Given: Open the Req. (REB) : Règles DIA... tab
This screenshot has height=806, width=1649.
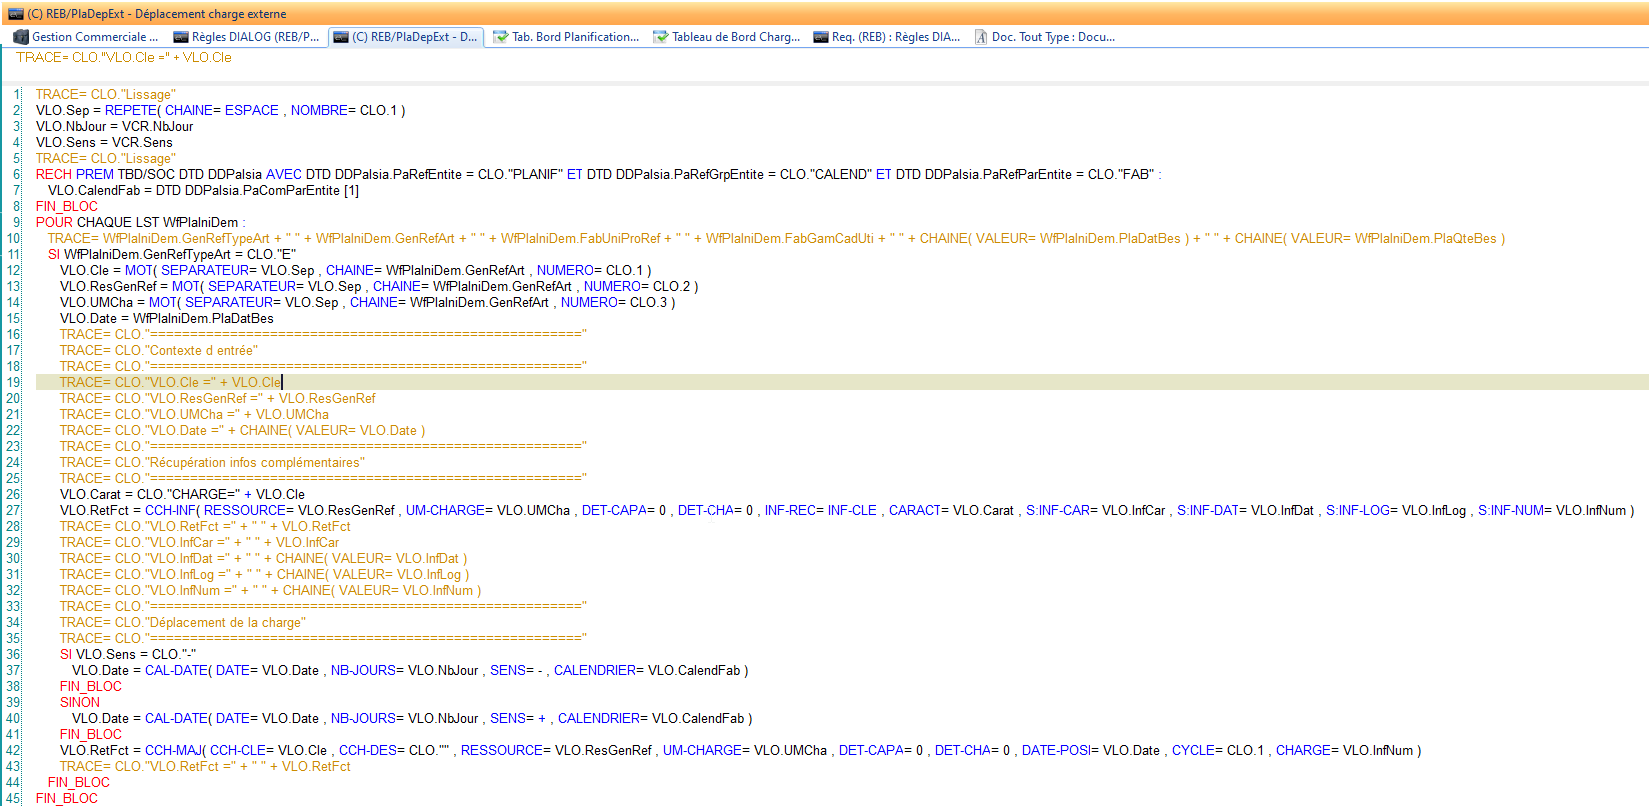Looking at the screenshot, I should [x=895, y=37].
